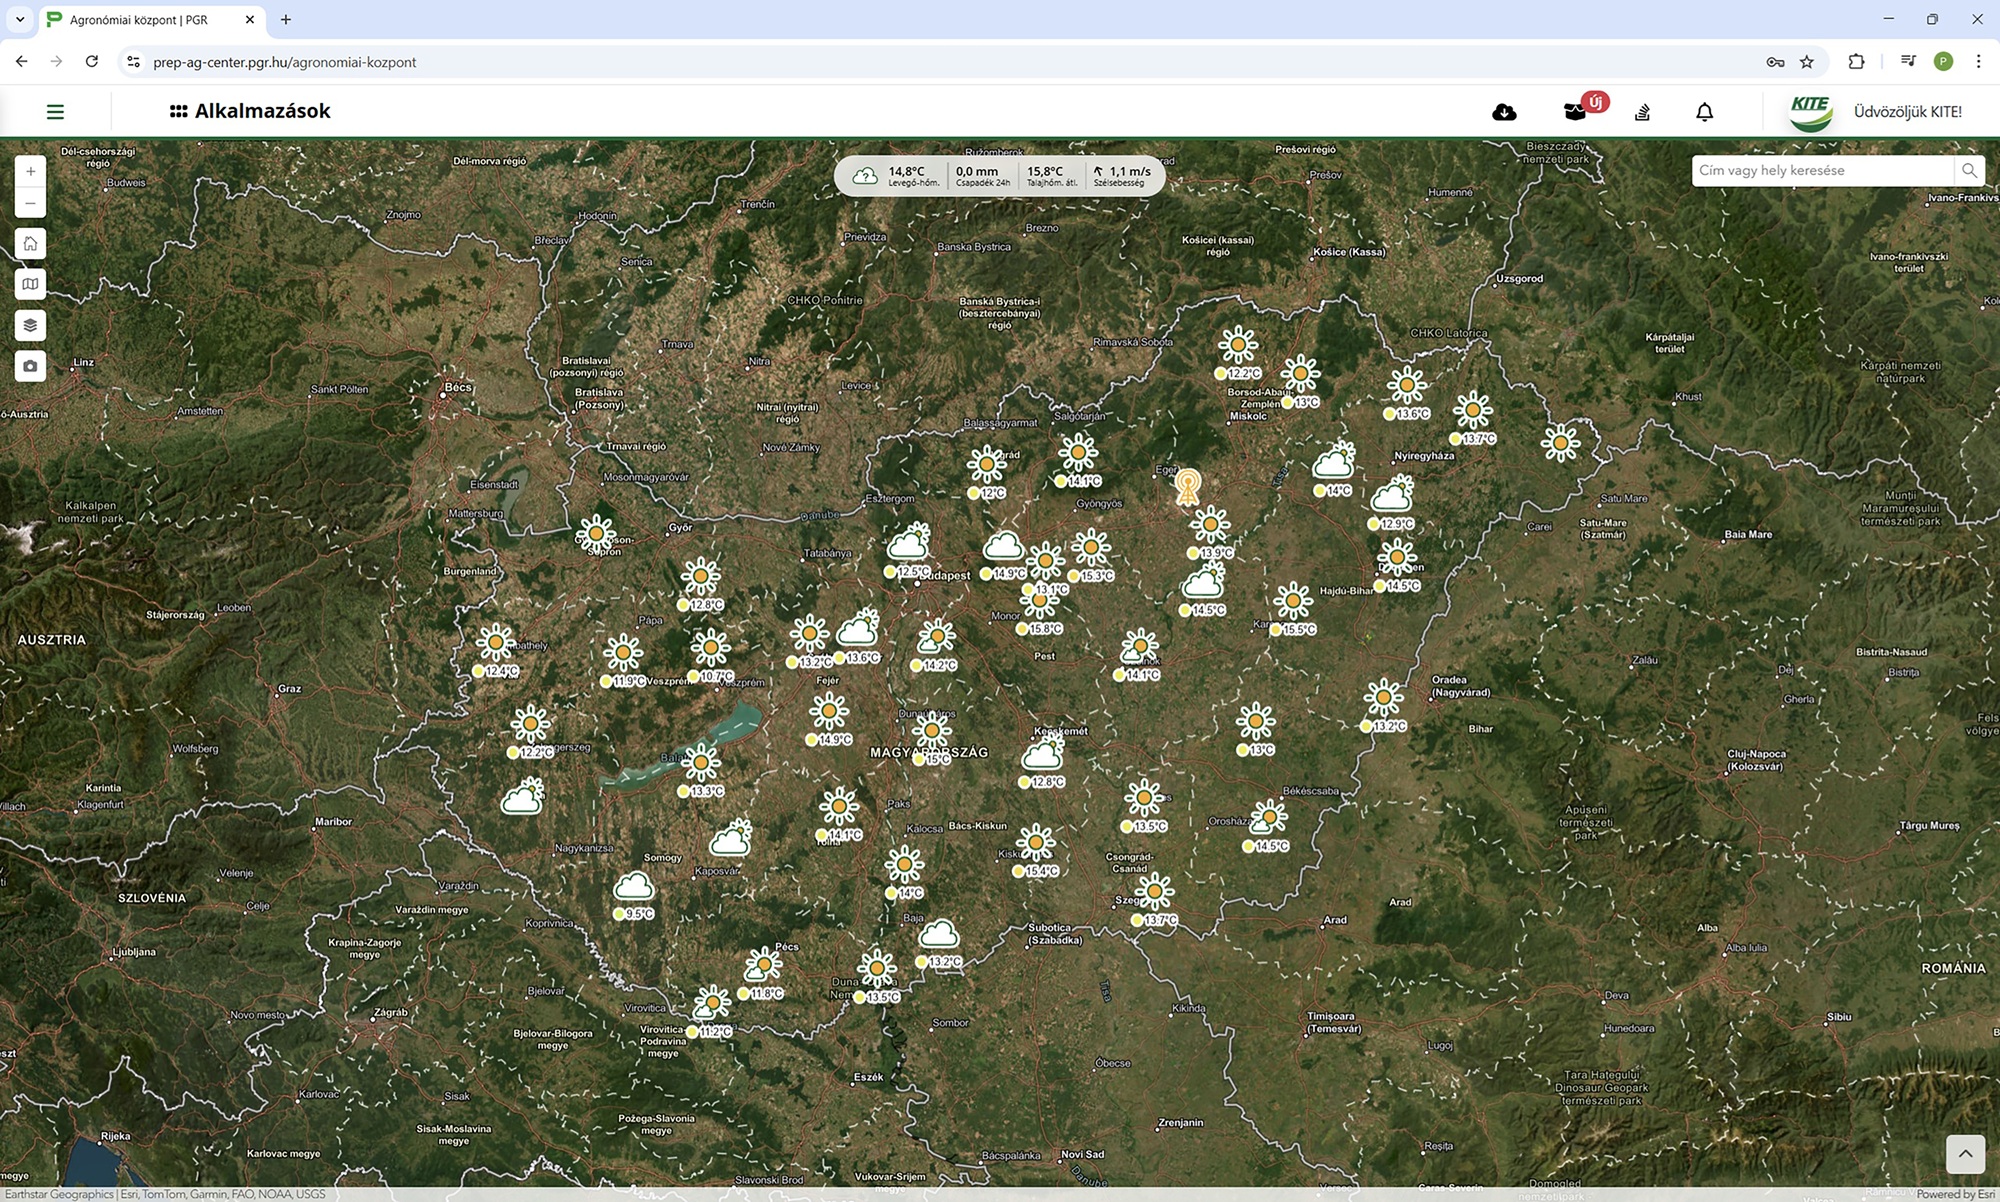Image resolution: width=2000 pixels, height=1202 pixels.
Task: Click the 0,0 mm precipitation readout
Action: [982, 176]
